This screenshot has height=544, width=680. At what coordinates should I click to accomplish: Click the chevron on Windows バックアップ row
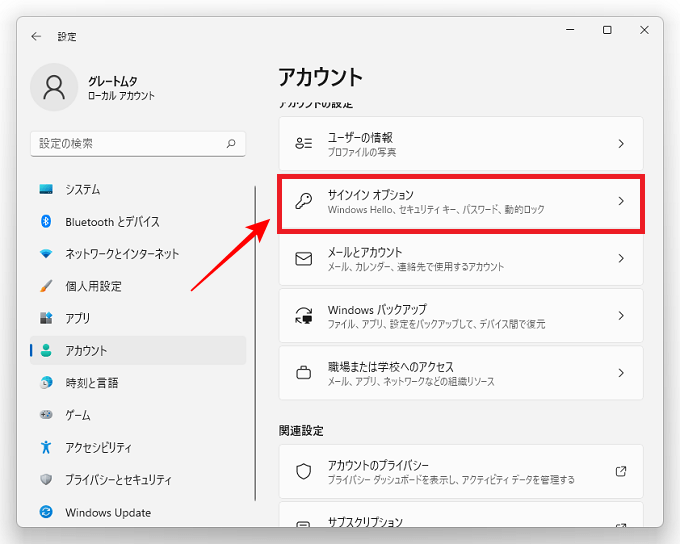pyautogui.click(x=621, y=315)
